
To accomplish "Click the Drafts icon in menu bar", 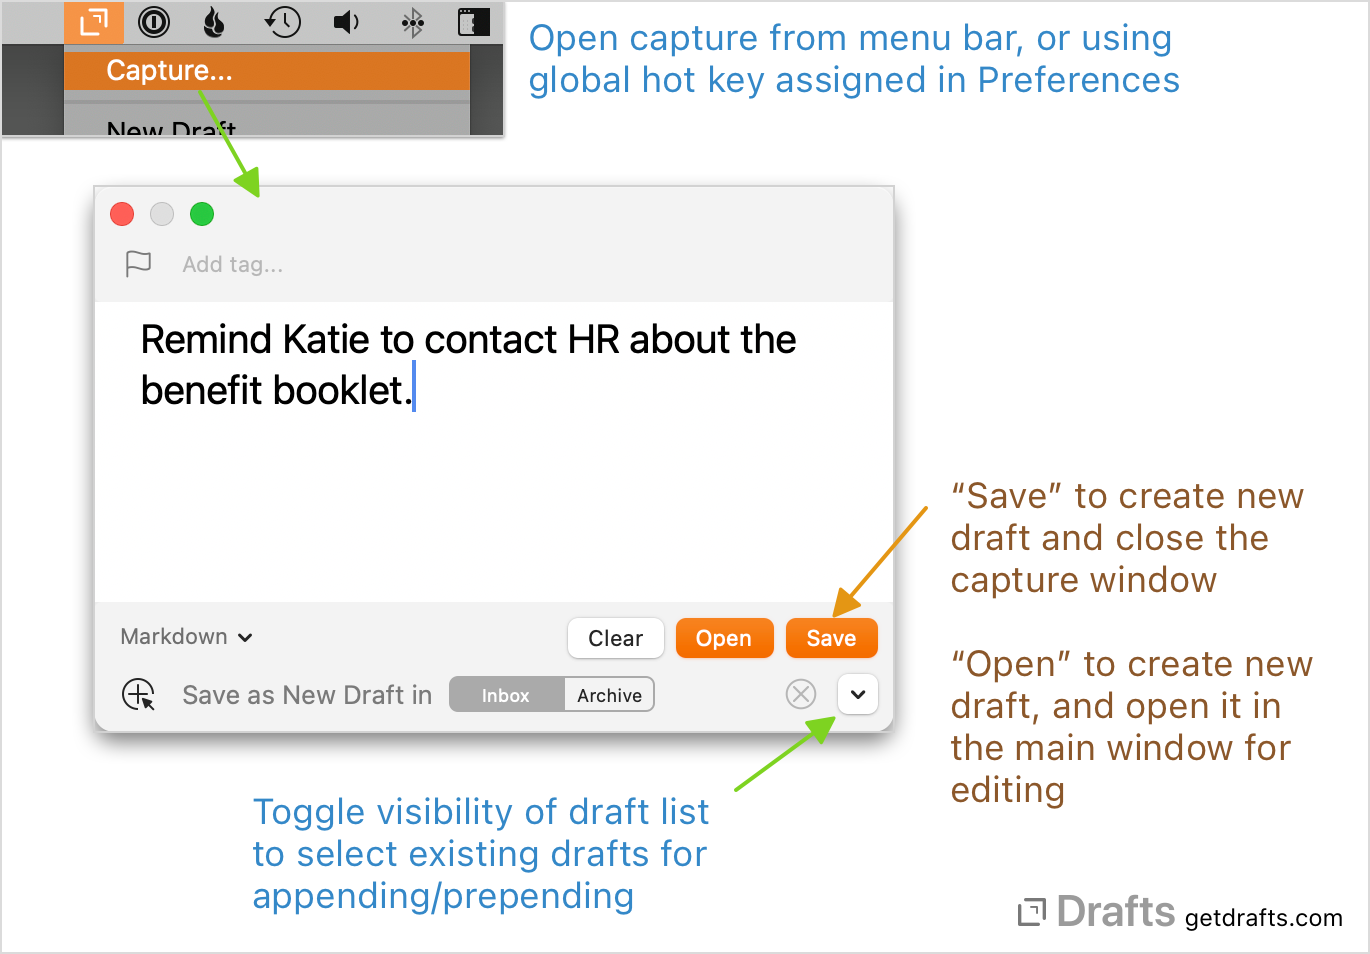I will [x=93, y=22].
